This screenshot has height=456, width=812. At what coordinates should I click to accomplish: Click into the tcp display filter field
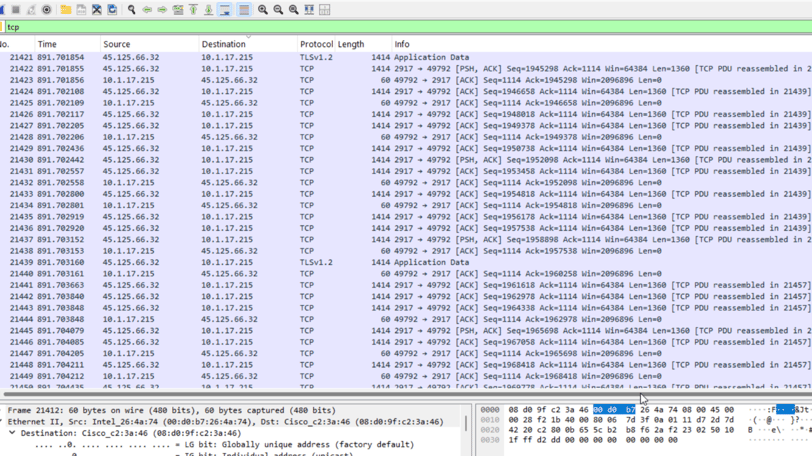click(406, 27)
